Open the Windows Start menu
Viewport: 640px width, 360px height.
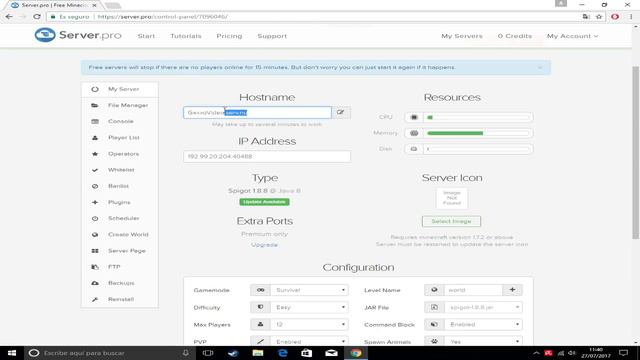(12, 353)
